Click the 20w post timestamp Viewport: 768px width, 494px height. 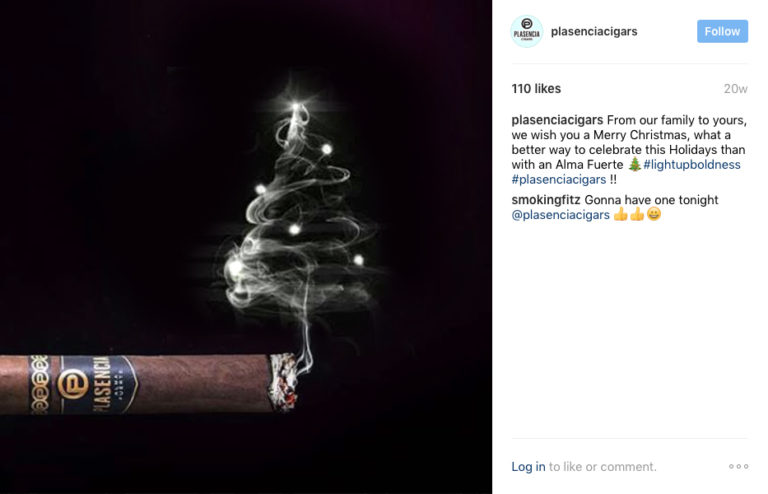(735, 89)
